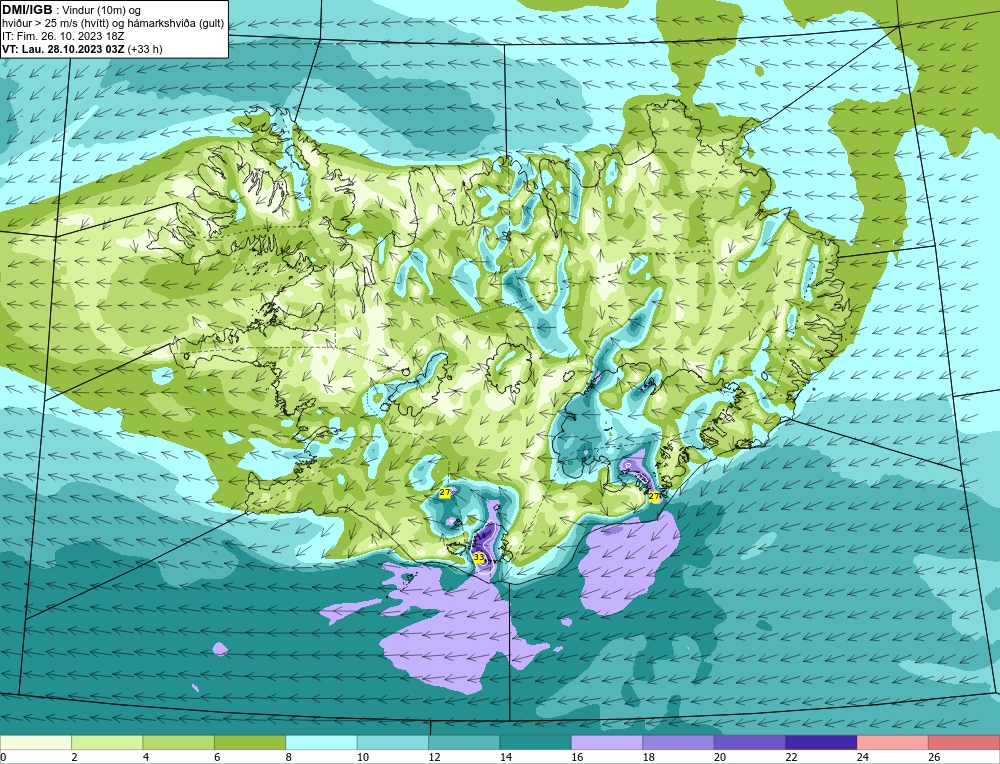Select the 16–18 m/s lavender legend swatch
1000x764 pixels.
(x=607, y=742)
